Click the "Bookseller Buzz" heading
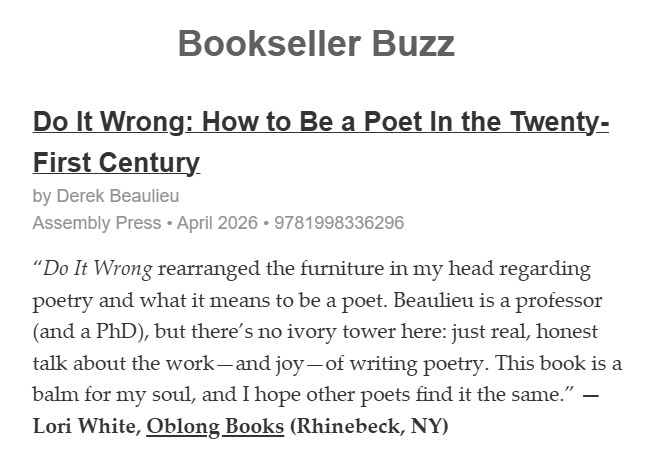Image resolution: width=652 pixels, height=472 pixels. (x=316, y=44)
